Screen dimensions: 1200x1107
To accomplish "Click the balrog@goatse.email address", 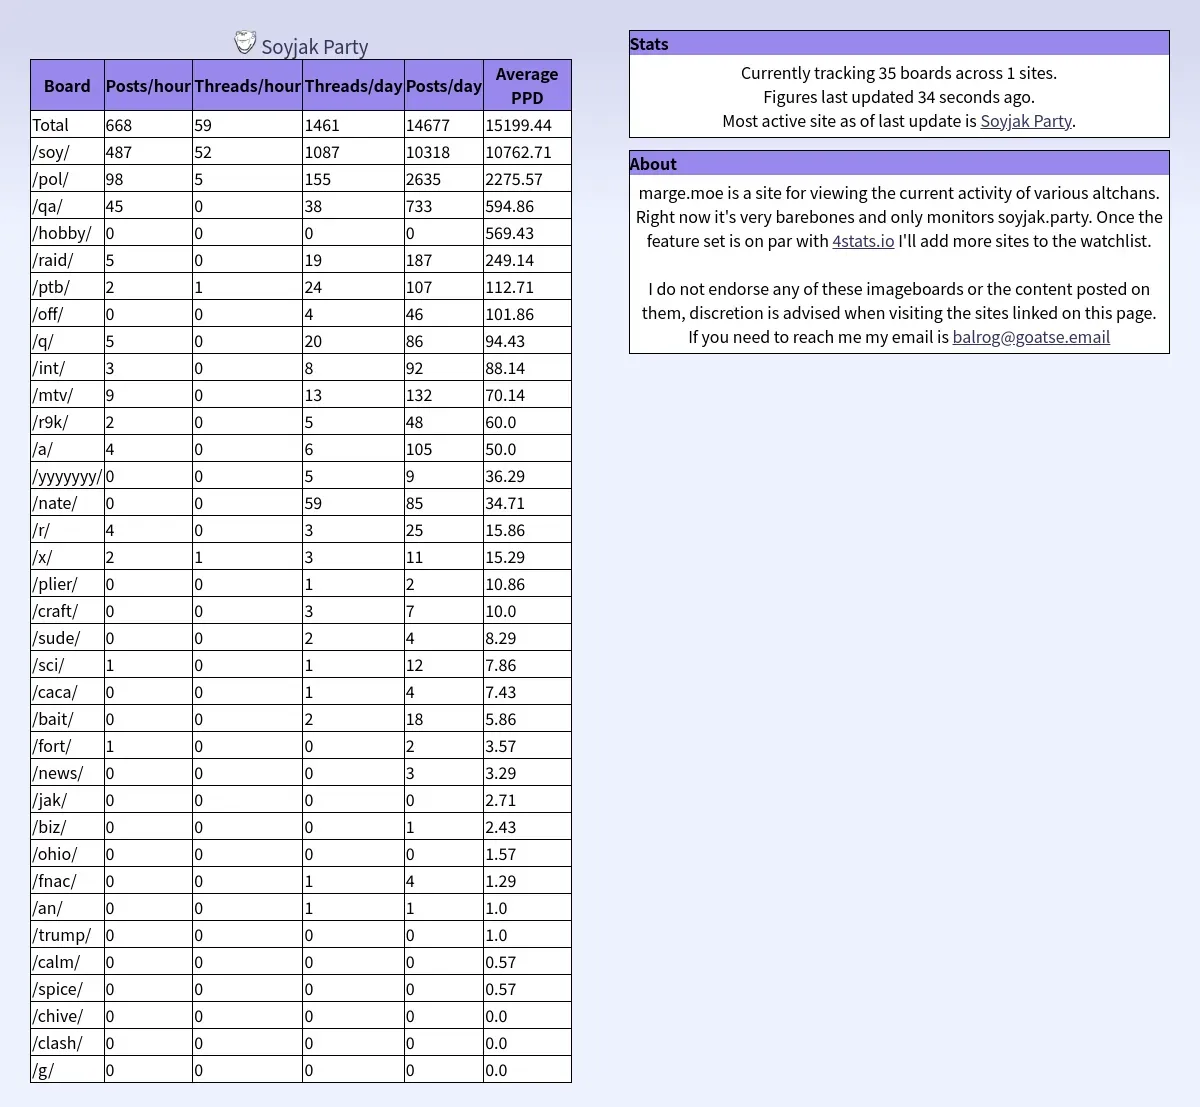I will [x=1031, y=337].
